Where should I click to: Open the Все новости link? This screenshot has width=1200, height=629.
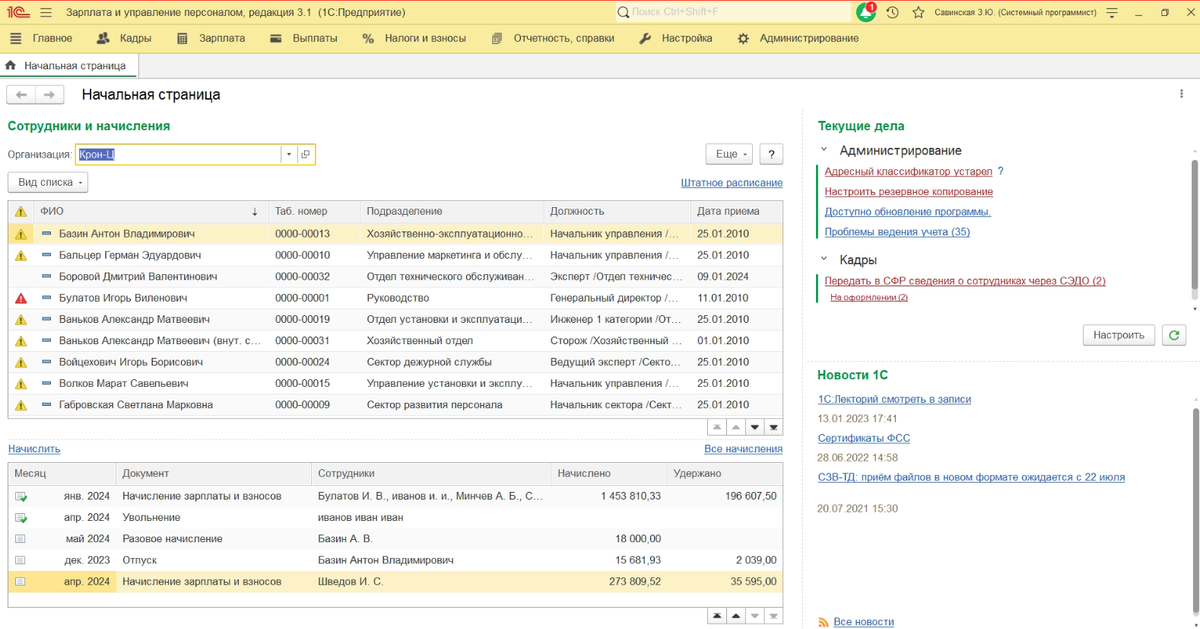tap(863, 622)
